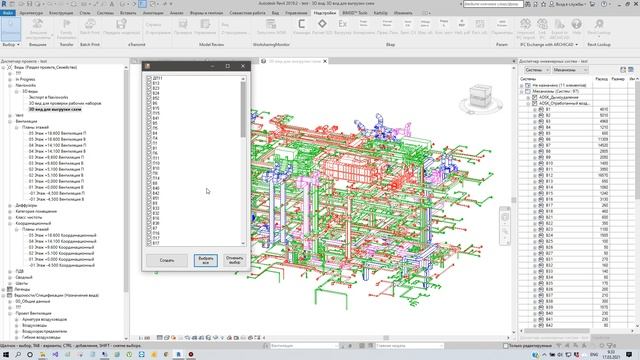Select 3D вид для выгрузки схем in project browser
This screenshot has width=640, height=360.
pyautogui.click(x=55, y=109)
